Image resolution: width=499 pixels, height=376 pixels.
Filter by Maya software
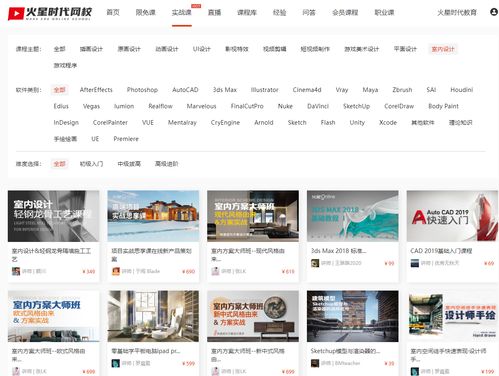pyautogui.click(x=370, y=90)
